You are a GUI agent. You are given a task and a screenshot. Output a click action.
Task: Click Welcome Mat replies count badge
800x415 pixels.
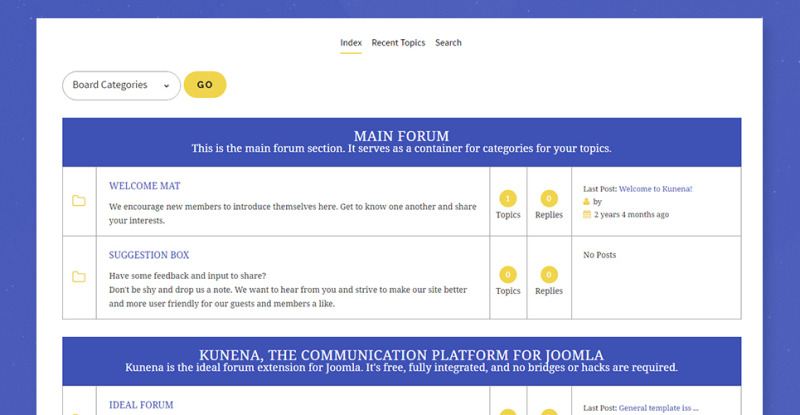(549, 199)
